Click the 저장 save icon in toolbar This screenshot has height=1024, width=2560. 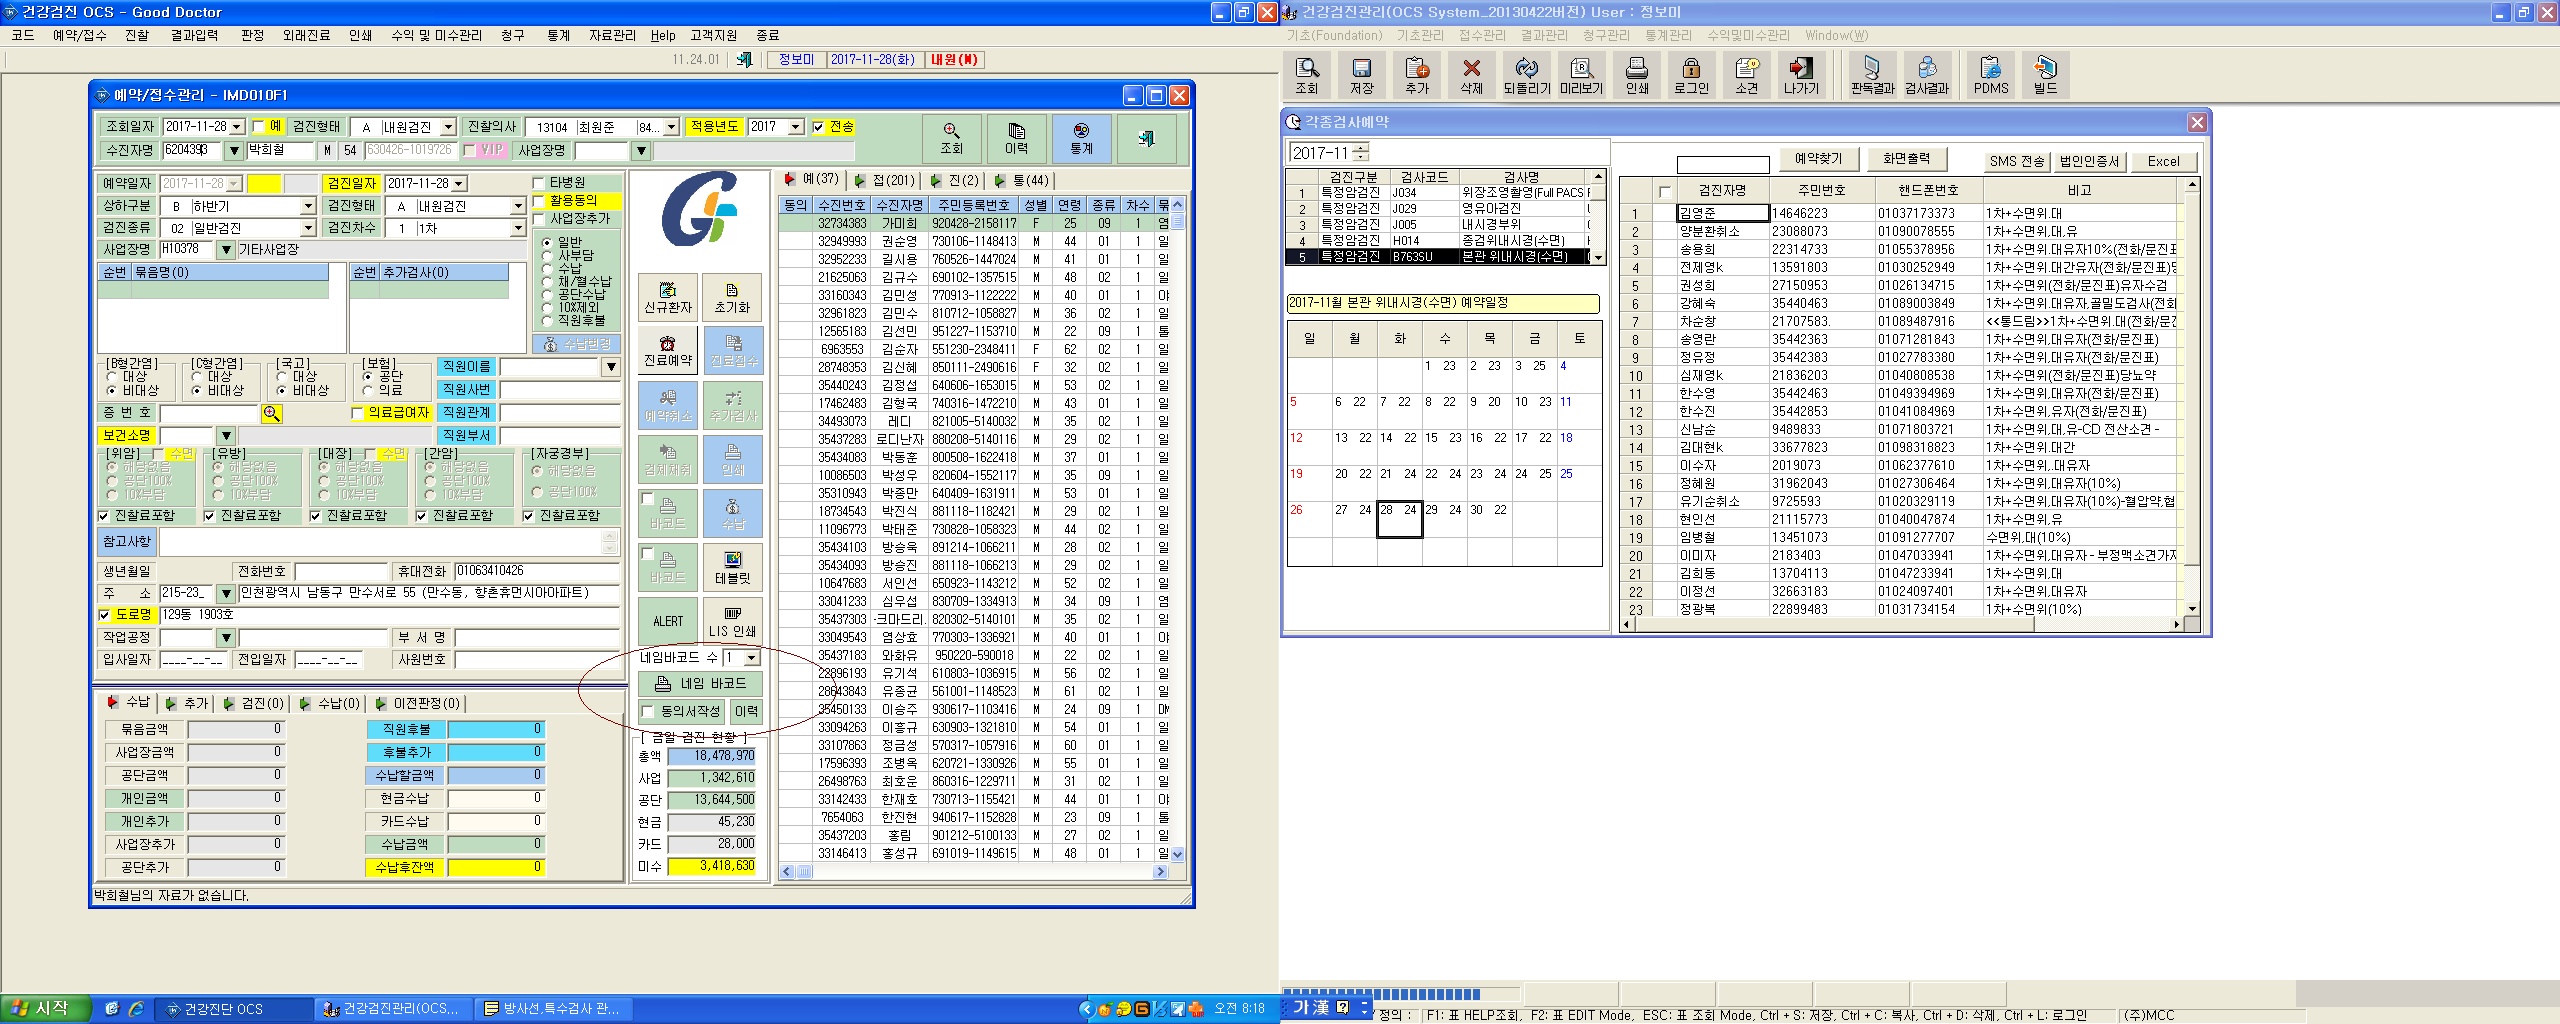click(1362, 75)
